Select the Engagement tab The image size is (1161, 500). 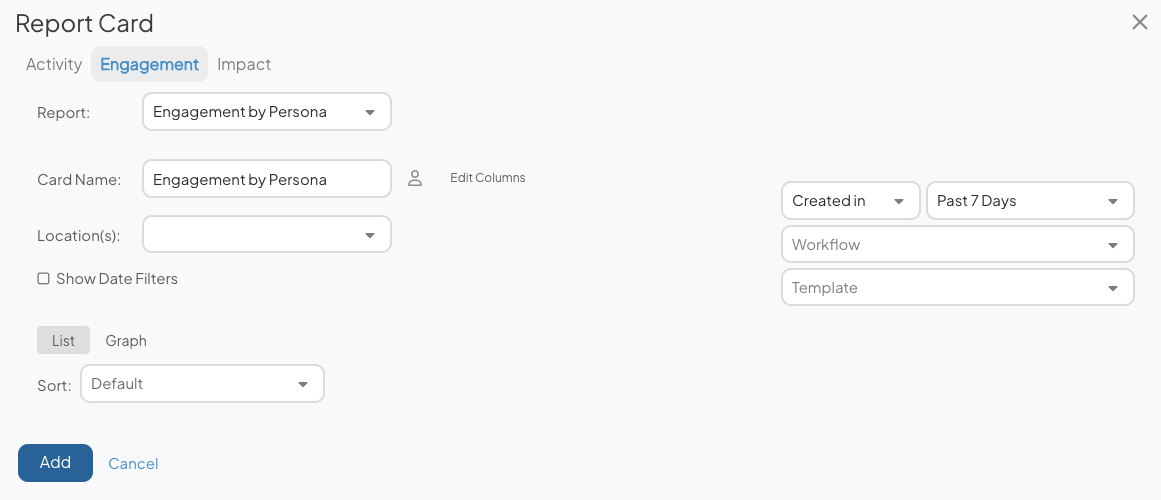[150, 64]
